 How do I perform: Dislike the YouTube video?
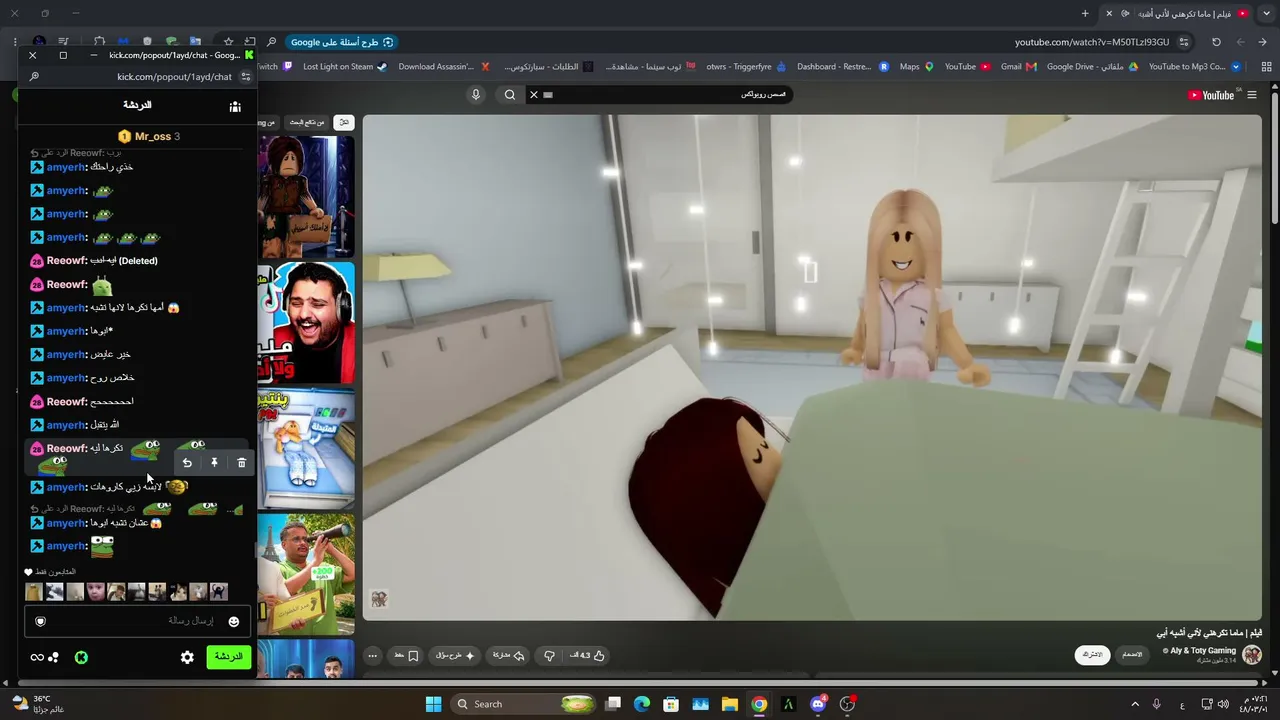[x=549, y=655]
